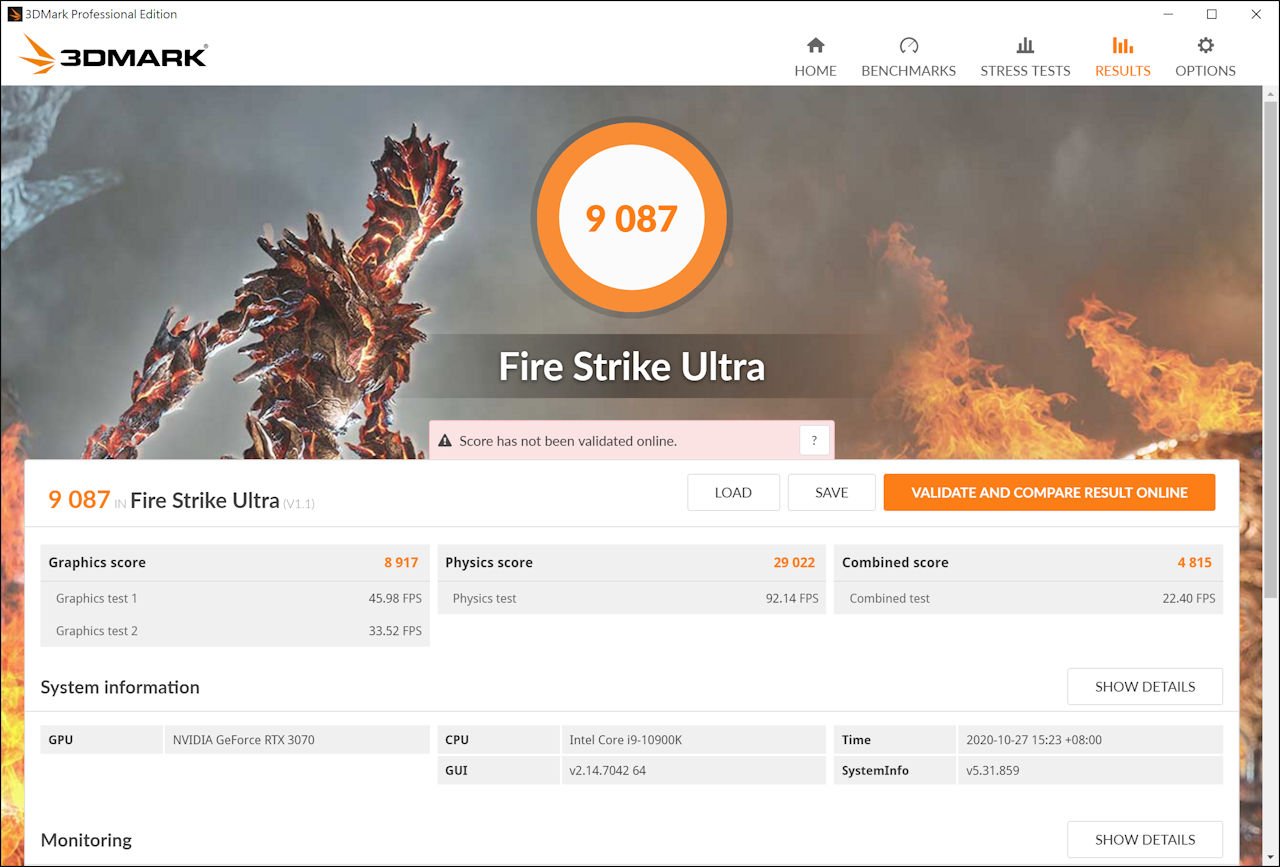Click the System information heading
This screenshot has width=1280, height=867.
pyautogui.click(x=120, y=687)
